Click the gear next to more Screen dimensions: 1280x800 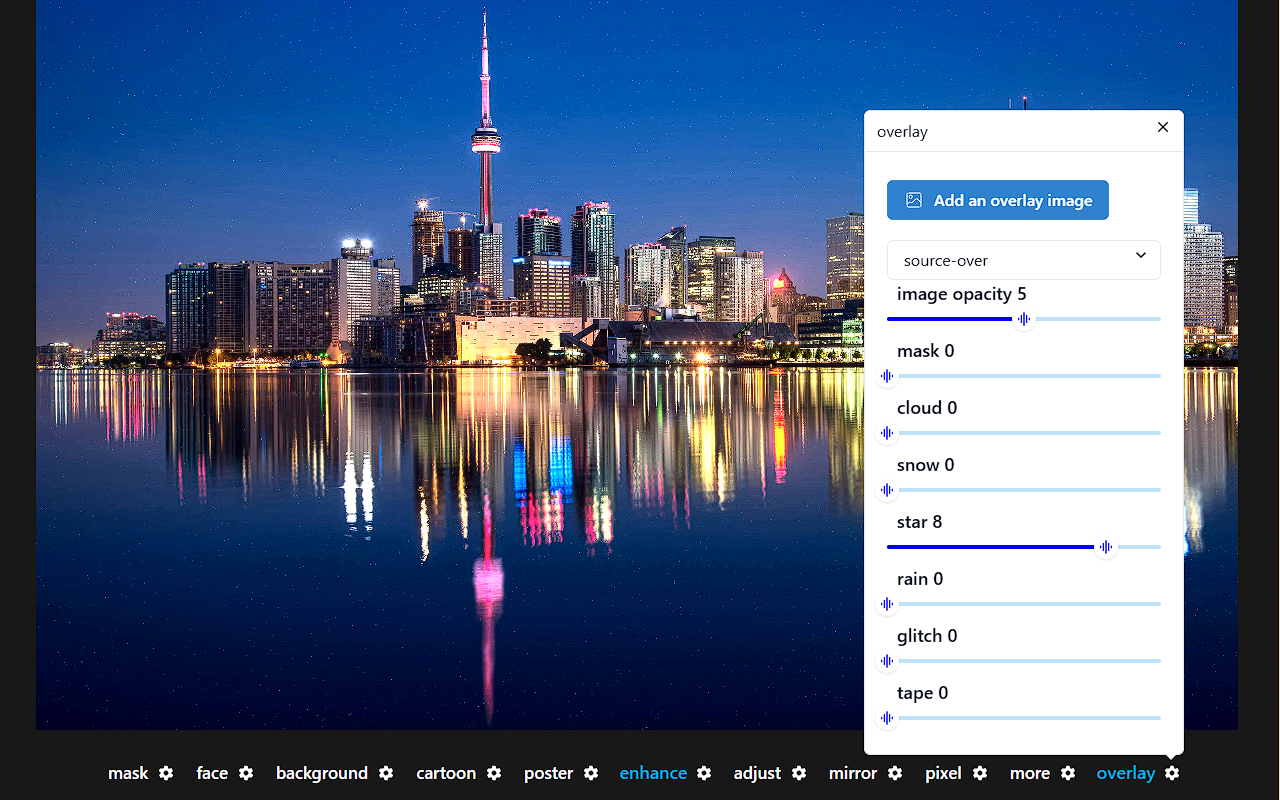point(1070,773)
